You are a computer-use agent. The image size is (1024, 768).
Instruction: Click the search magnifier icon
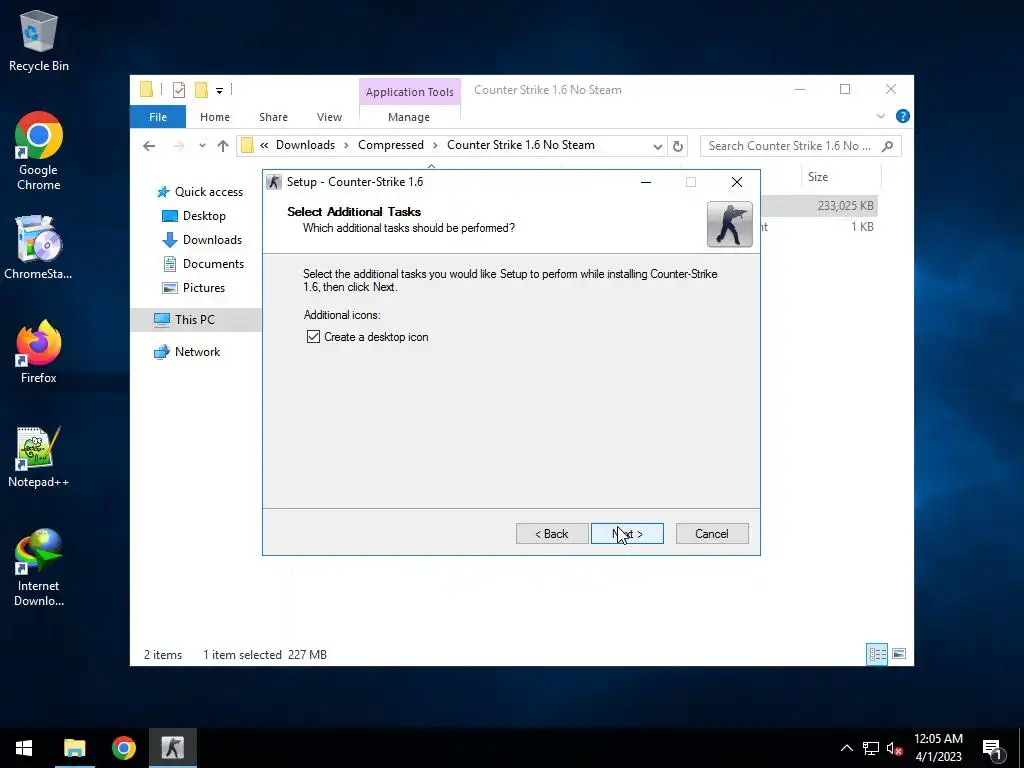pyautogui.click(x=888, y=146)
